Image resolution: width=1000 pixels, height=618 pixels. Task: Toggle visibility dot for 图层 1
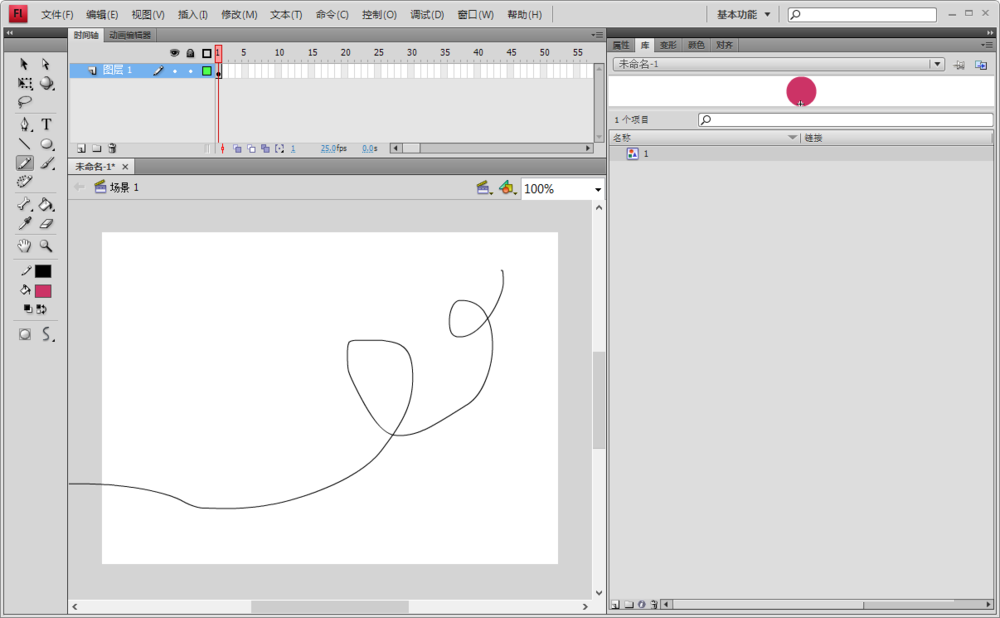click(174, 71)
